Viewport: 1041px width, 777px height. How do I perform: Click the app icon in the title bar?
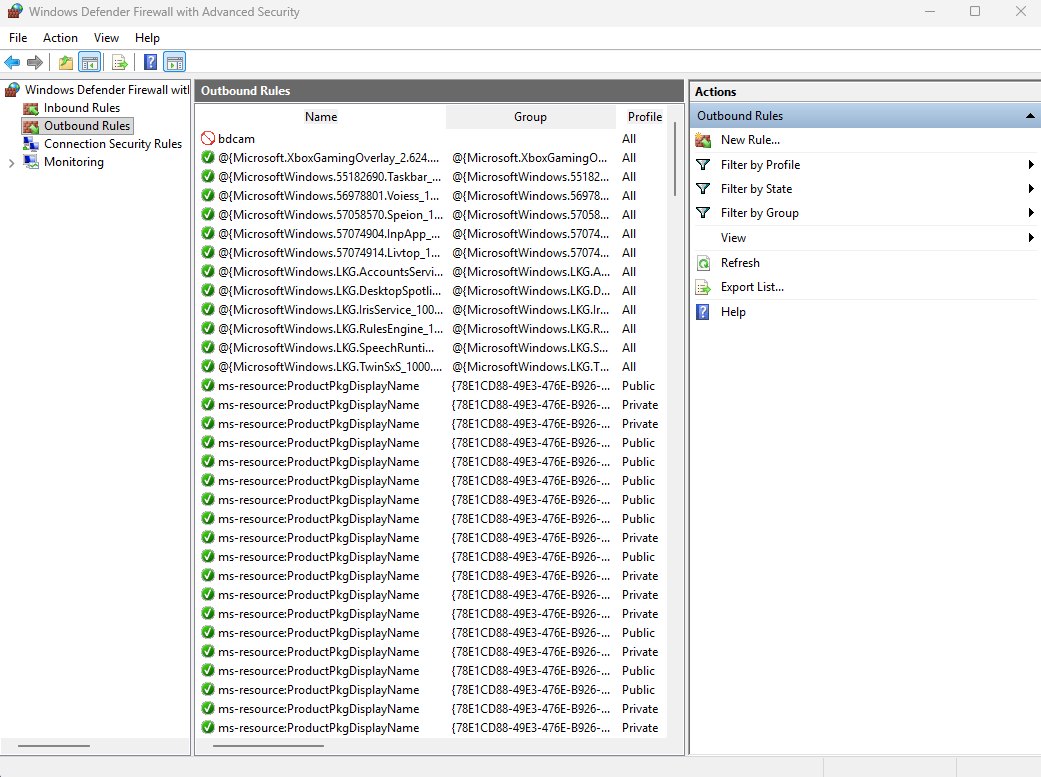[15, 11]
